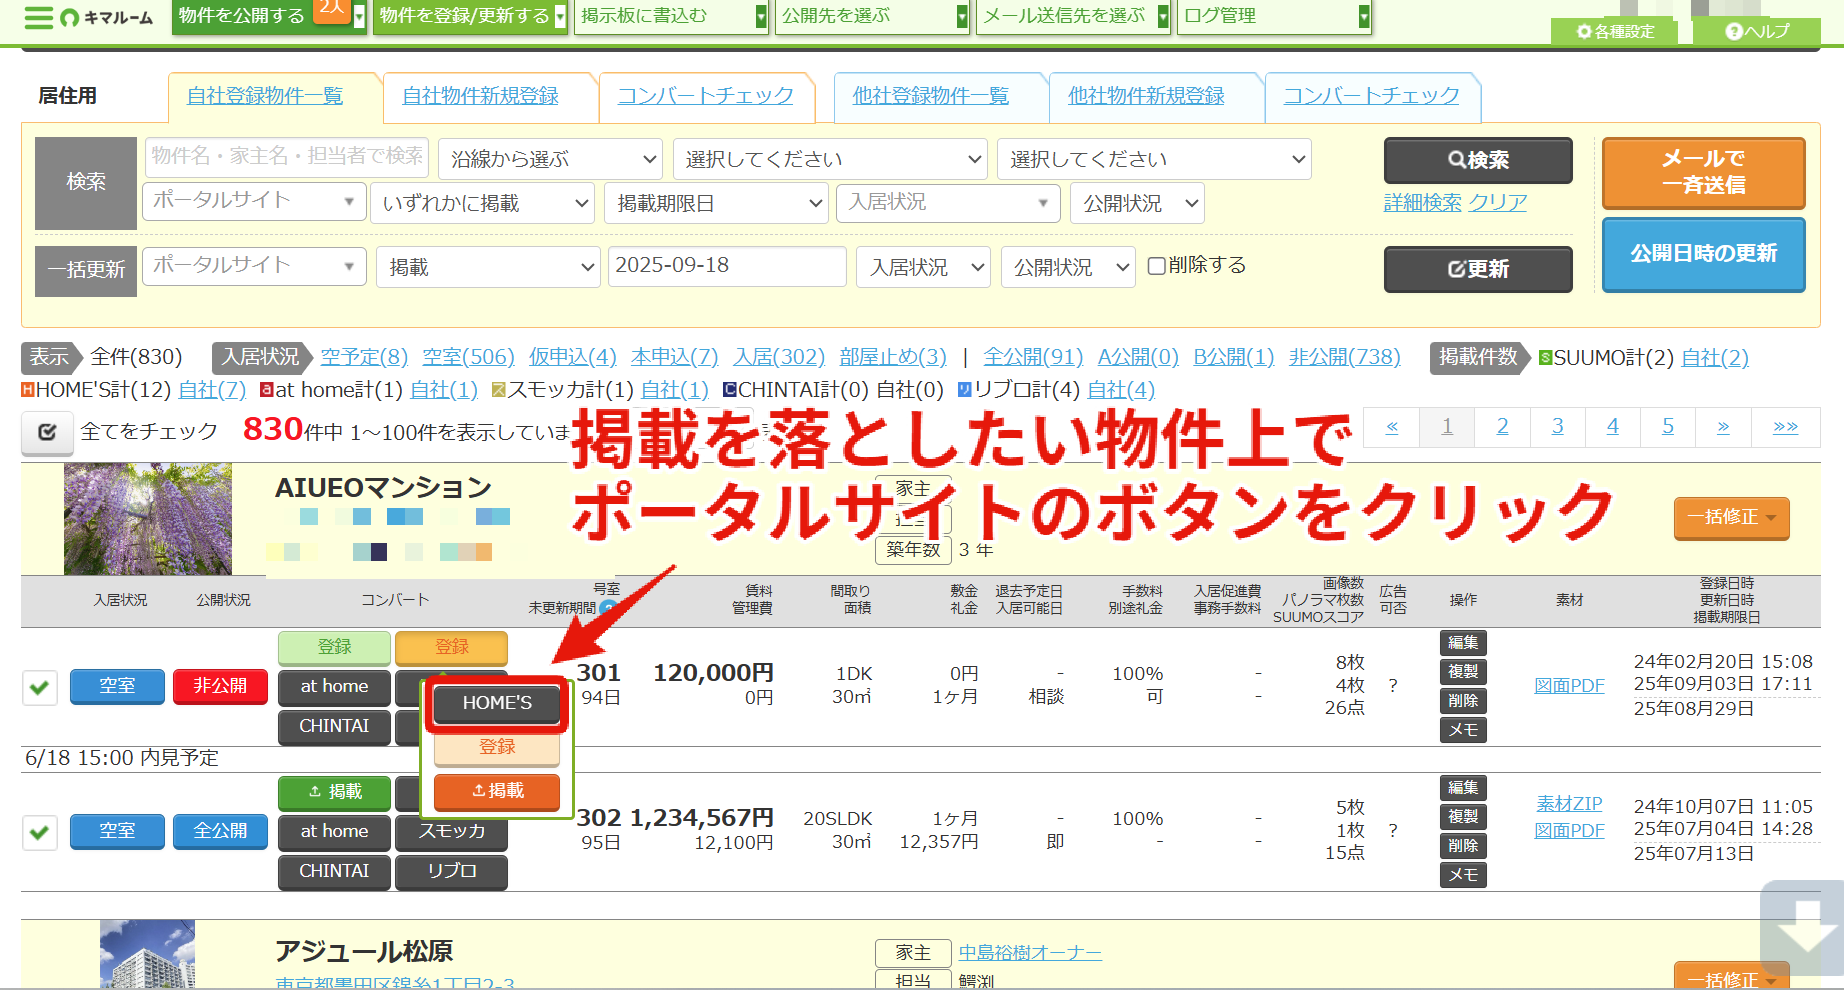
Task: Go to next page arrow »
Action: point(1723,427)
